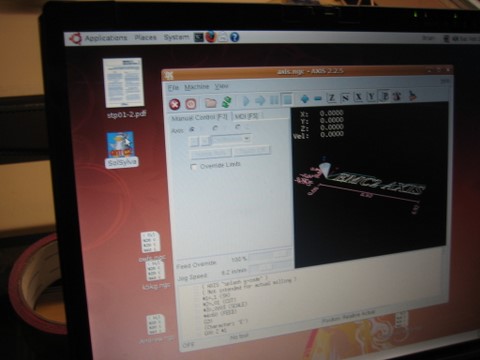Viewport: 480px width, 360px height.
Task: Switch to the MDI tab
Action: click(x=246, y=116)
